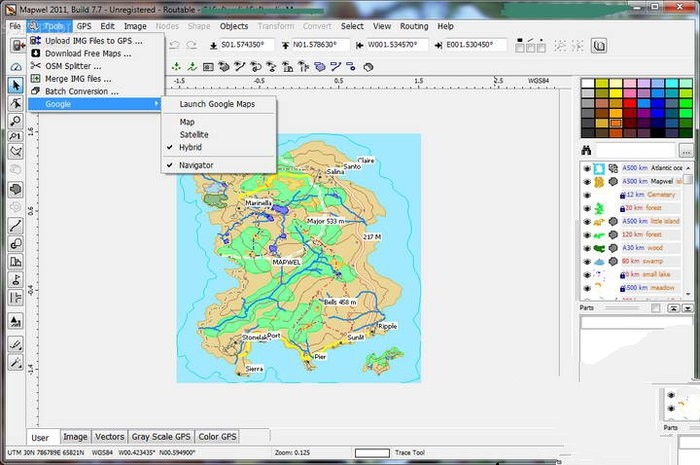Screen dimensions: 700x465
Task: Click the starburst icon next to book icon
Action: (x=578, y=46)
